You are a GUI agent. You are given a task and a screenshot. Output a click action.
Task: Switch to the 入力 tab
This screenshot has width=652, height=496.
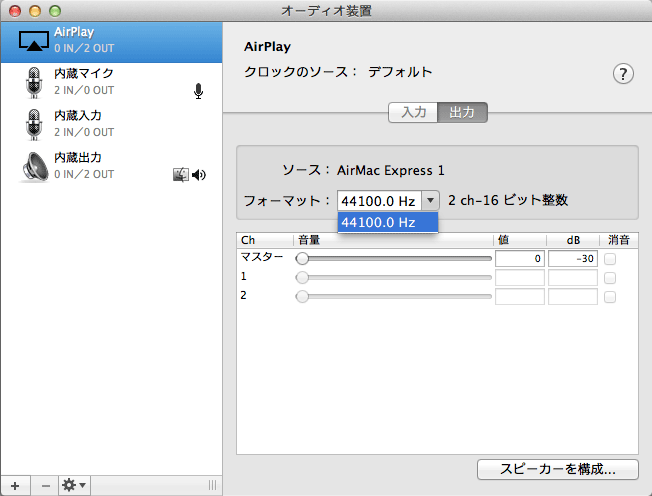point(413,112)
